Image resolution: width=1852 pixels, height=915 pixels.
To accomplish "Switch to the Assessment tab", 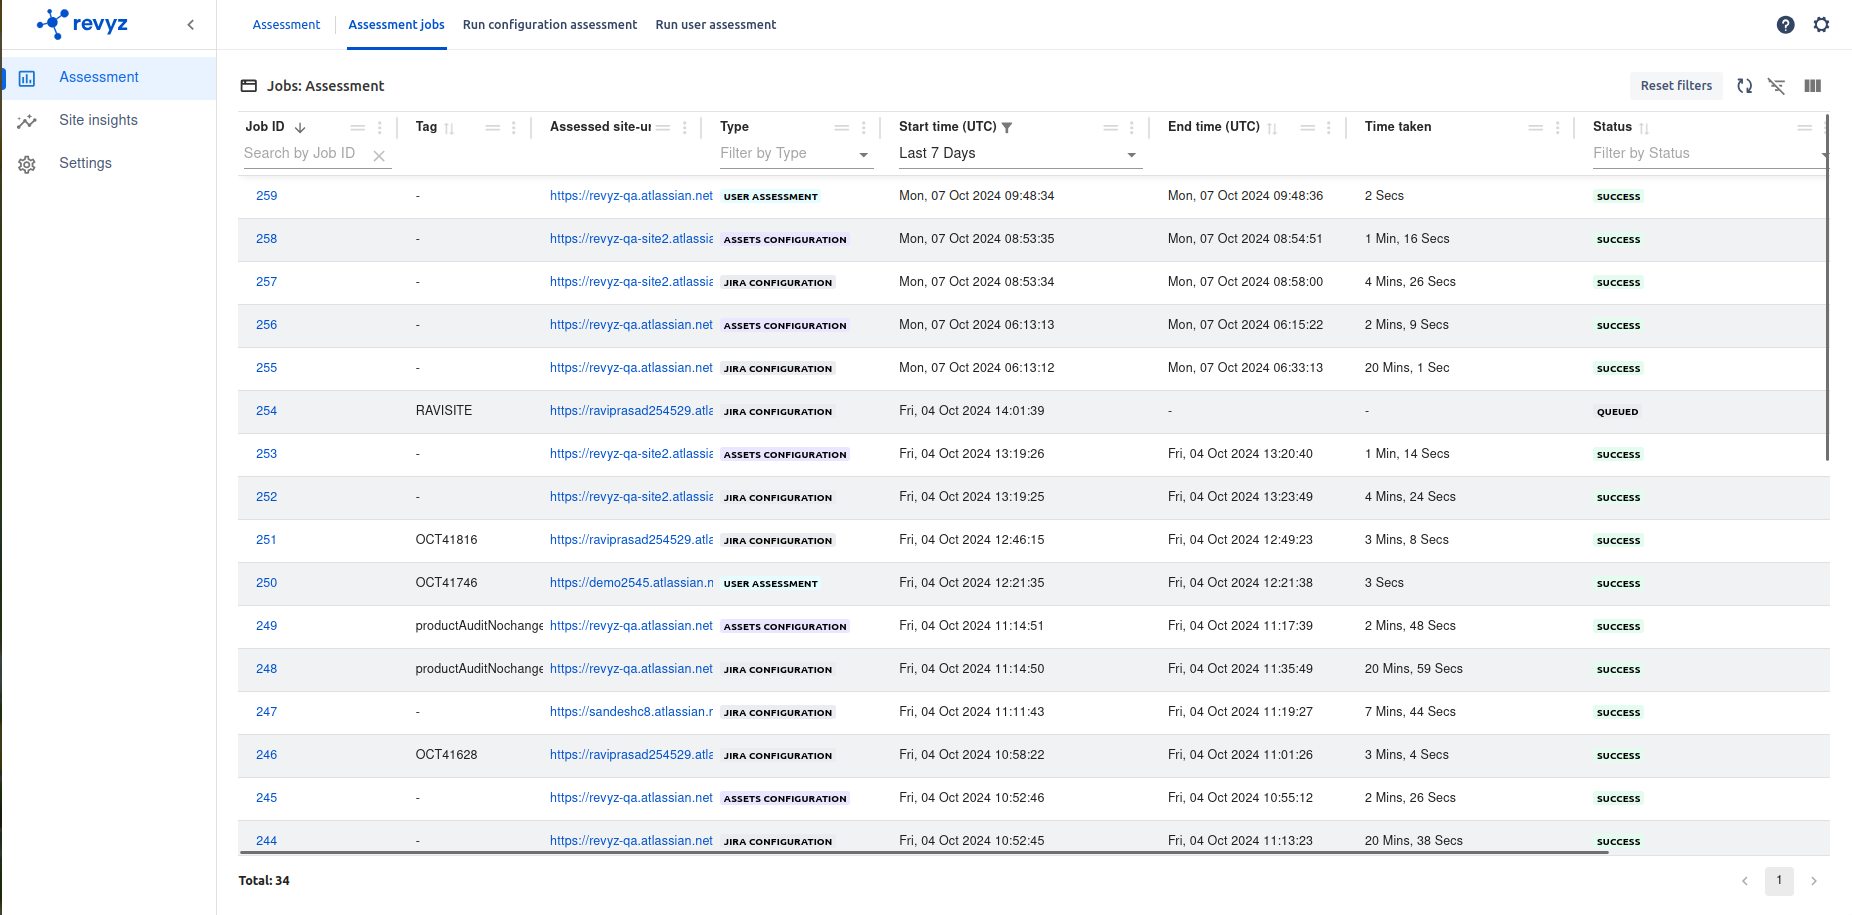I will [x=286, y=25].
